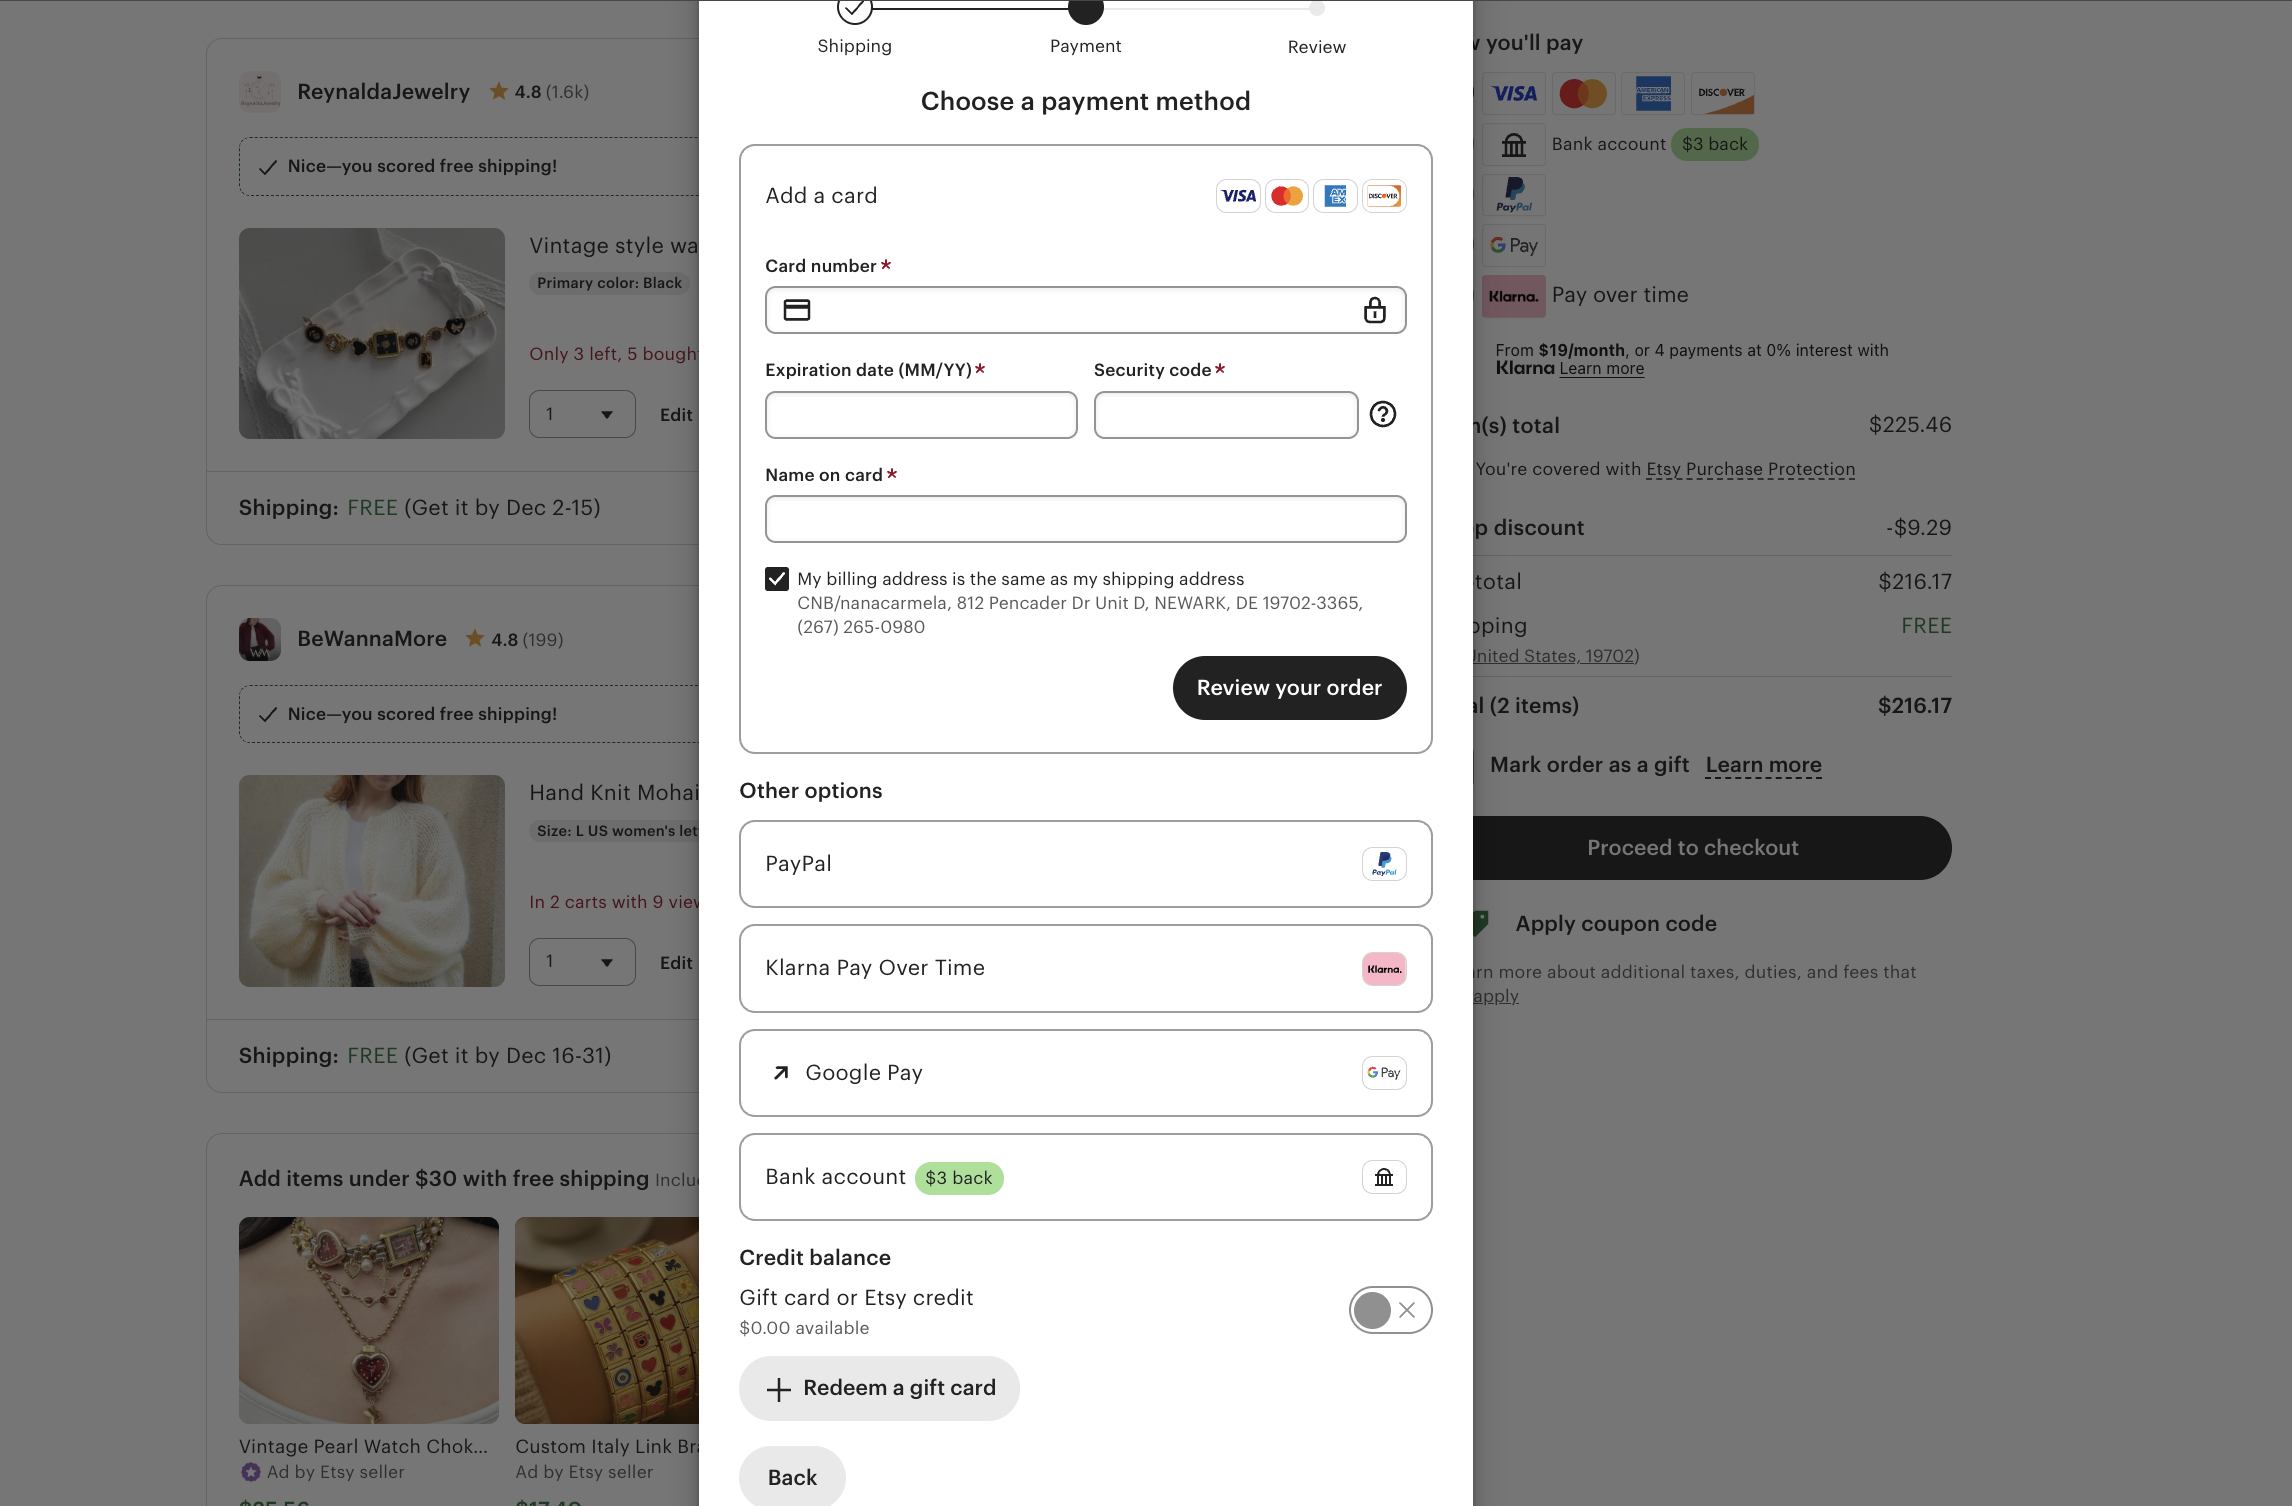2292x1506 pixels.
Task: Select the Review step in checkout progress
Action: pyautogui.click(x=1316, y=12)
